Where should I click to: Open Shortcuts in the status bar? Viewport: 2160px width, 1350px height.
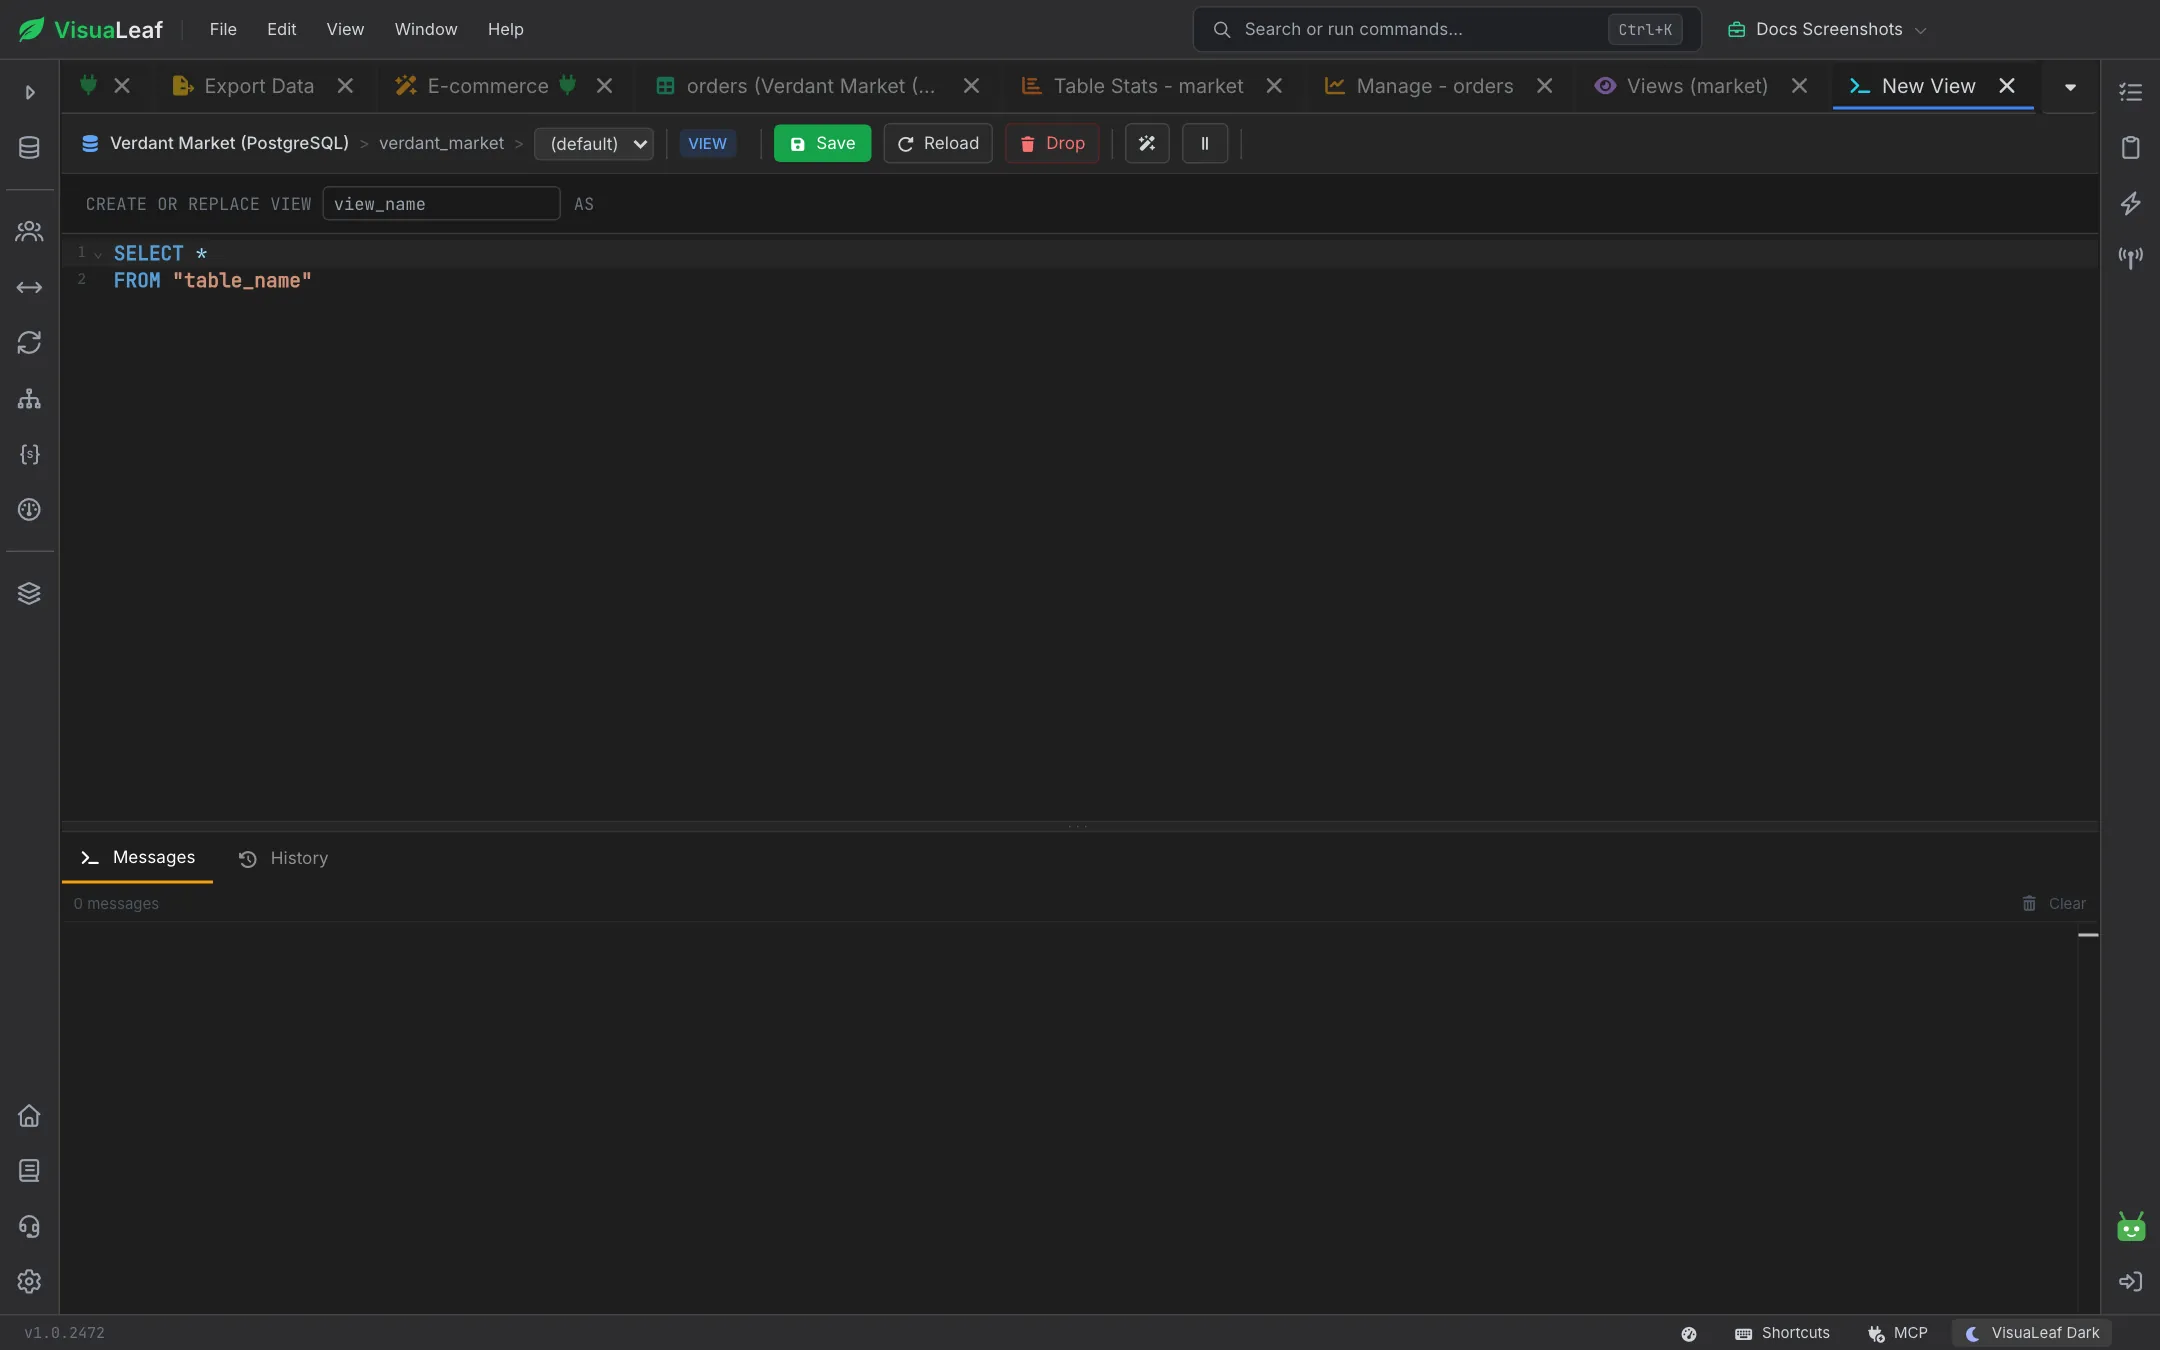tap(1783, 1333)
